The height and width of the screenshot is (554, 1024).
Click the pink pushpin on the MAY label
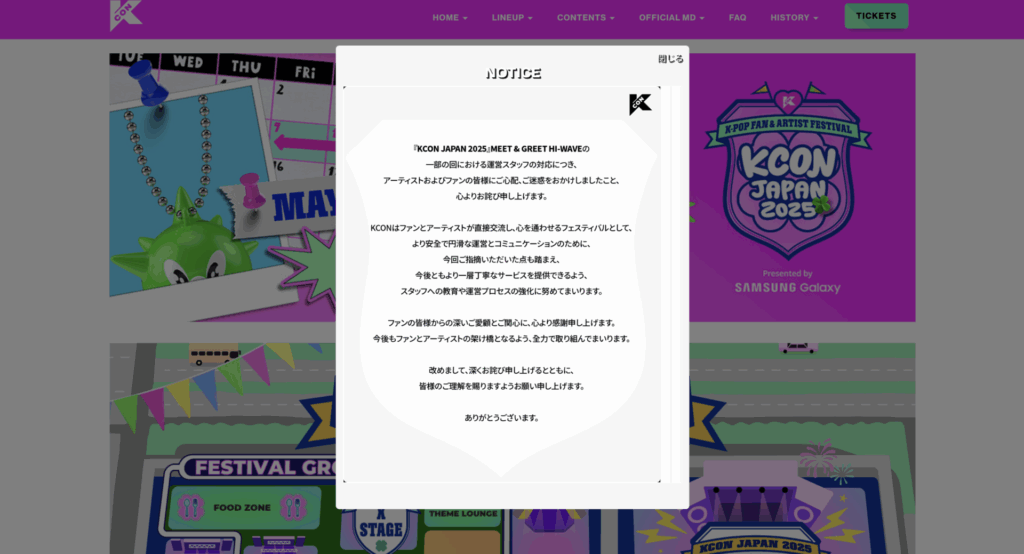pyautogui.click(x=251, y=189)
